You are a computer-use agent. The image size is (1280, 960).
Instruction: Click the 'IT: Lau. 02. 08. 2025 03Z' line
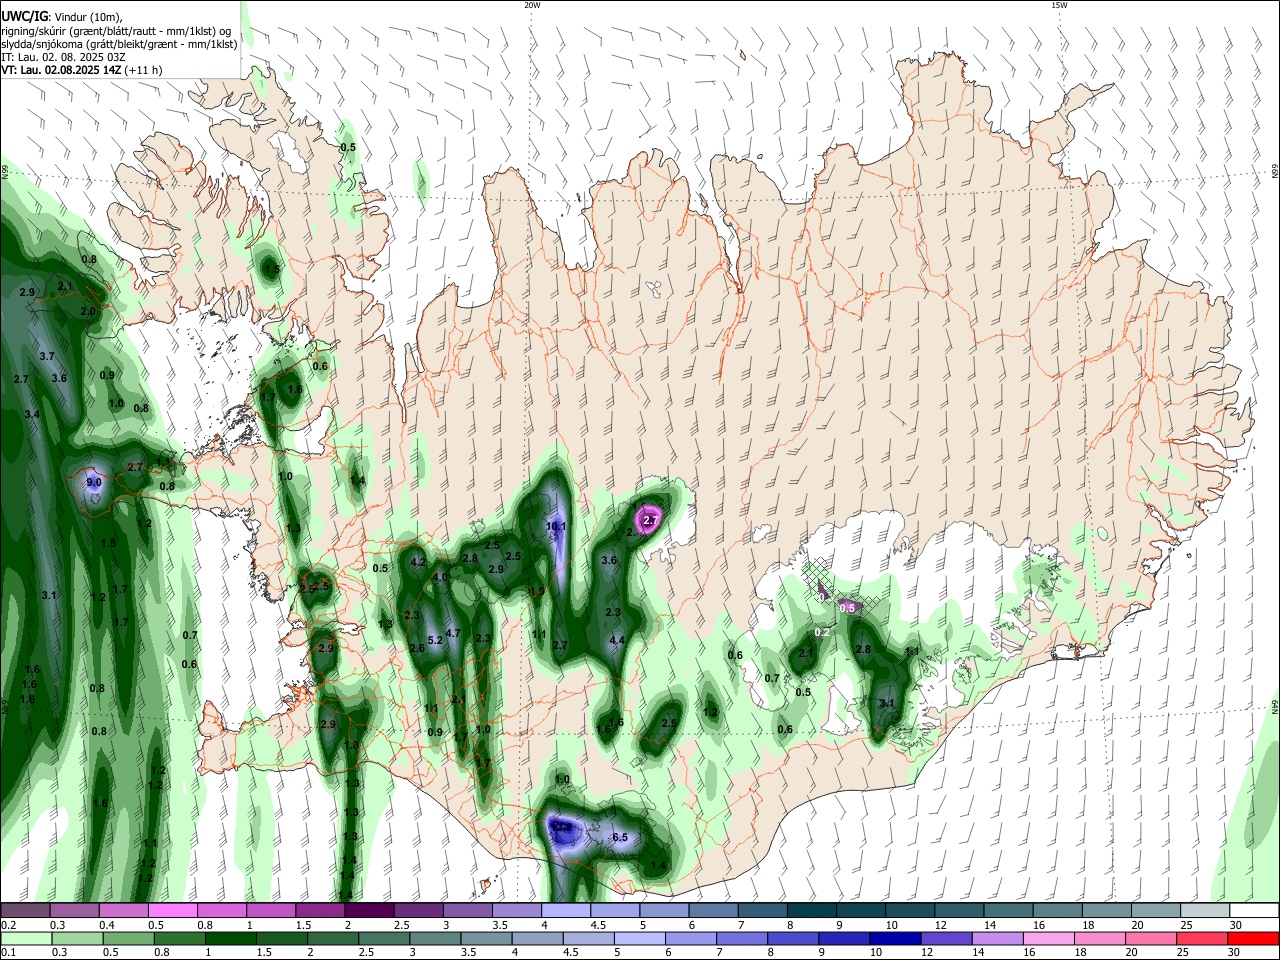tap(63, 57)
